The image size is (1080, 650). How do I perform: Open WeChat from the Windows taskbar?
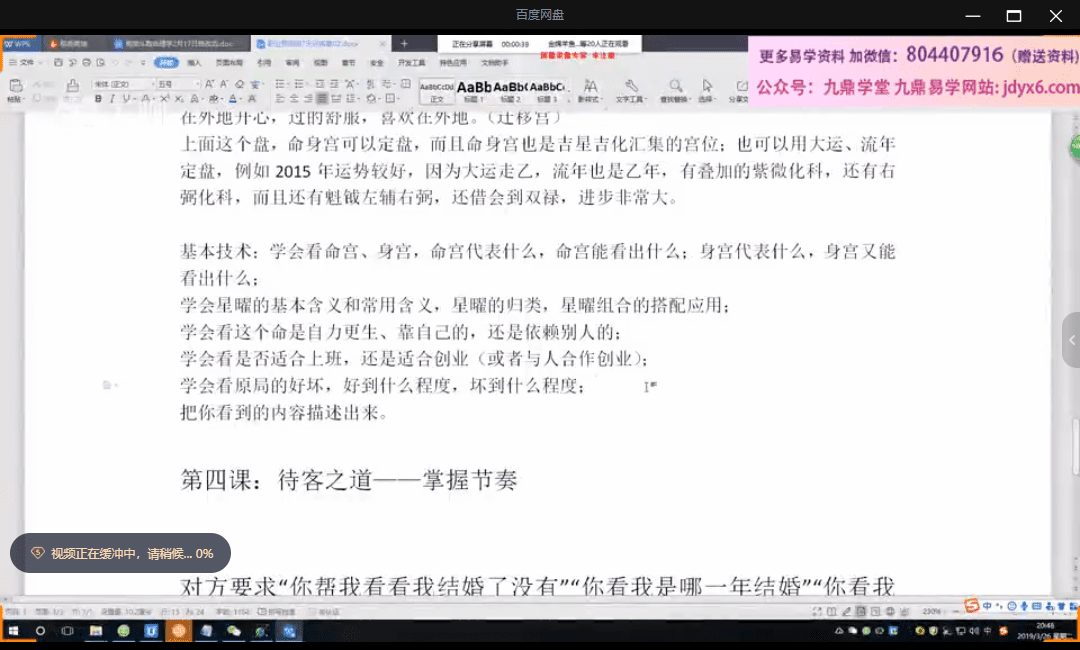click(x=233, y=631)
